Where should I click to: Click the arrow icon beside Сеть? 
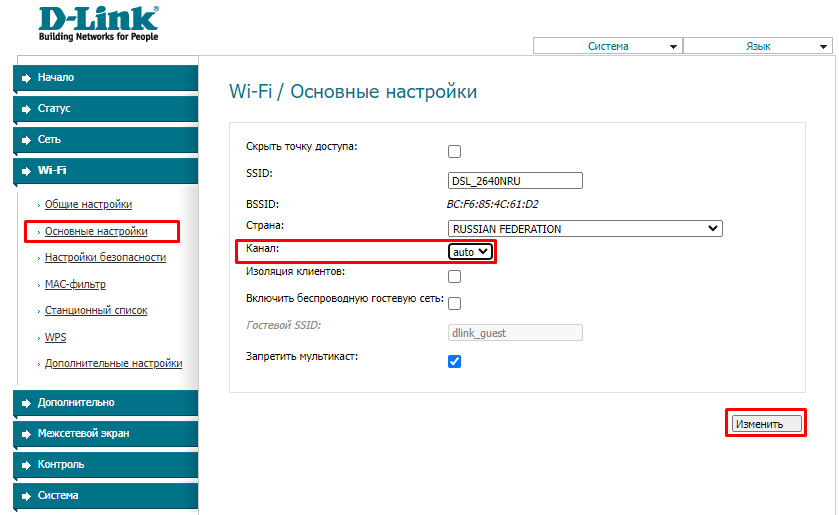pos(26,140)
